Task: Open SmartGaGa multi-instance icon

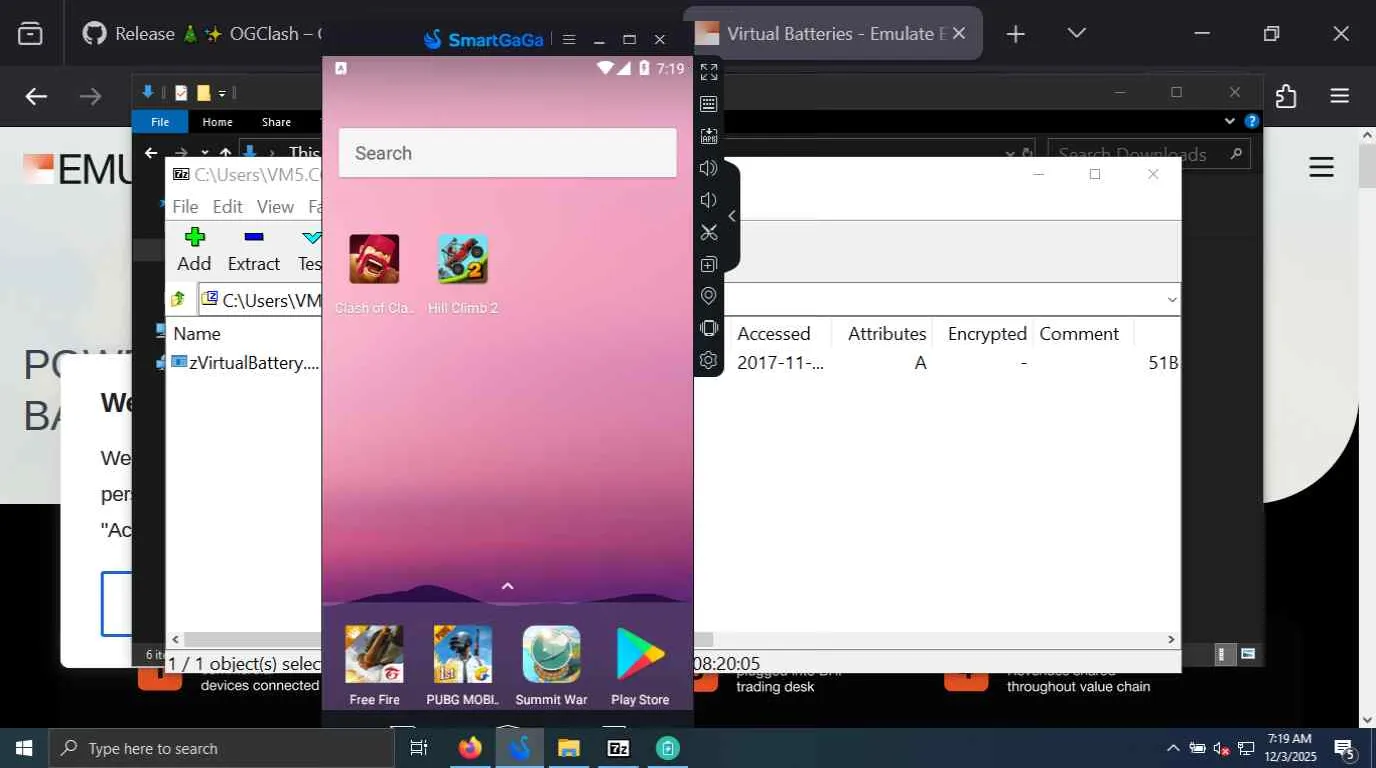Action: tap(709, 264)
